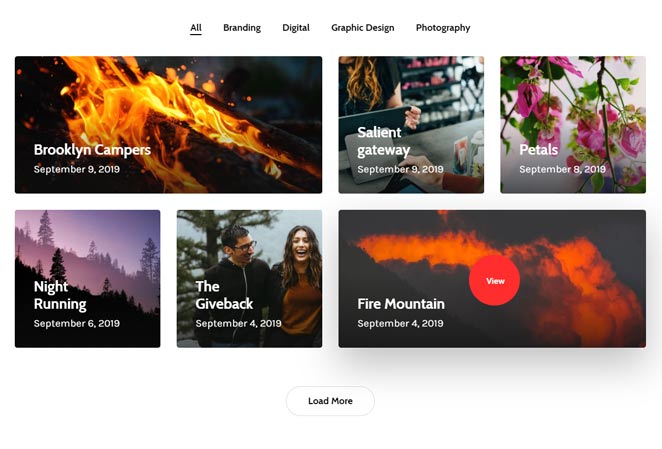Click the Fire Mountain title text

pos(401,304)
